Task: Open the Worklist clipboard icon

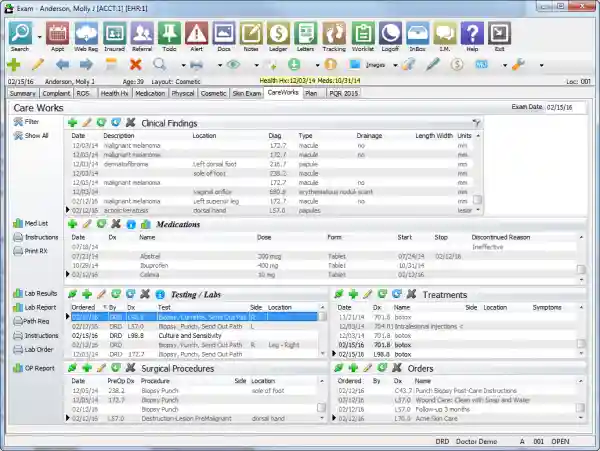Action: [x=363, y=33]
